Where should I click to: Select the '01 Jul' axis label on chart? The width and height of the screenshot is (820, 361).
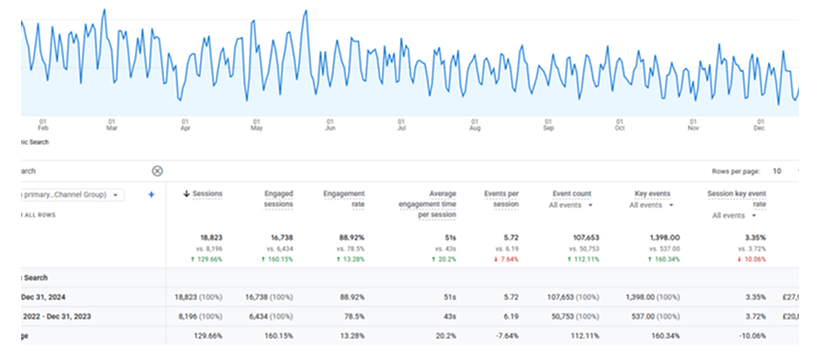coord(401,125)
